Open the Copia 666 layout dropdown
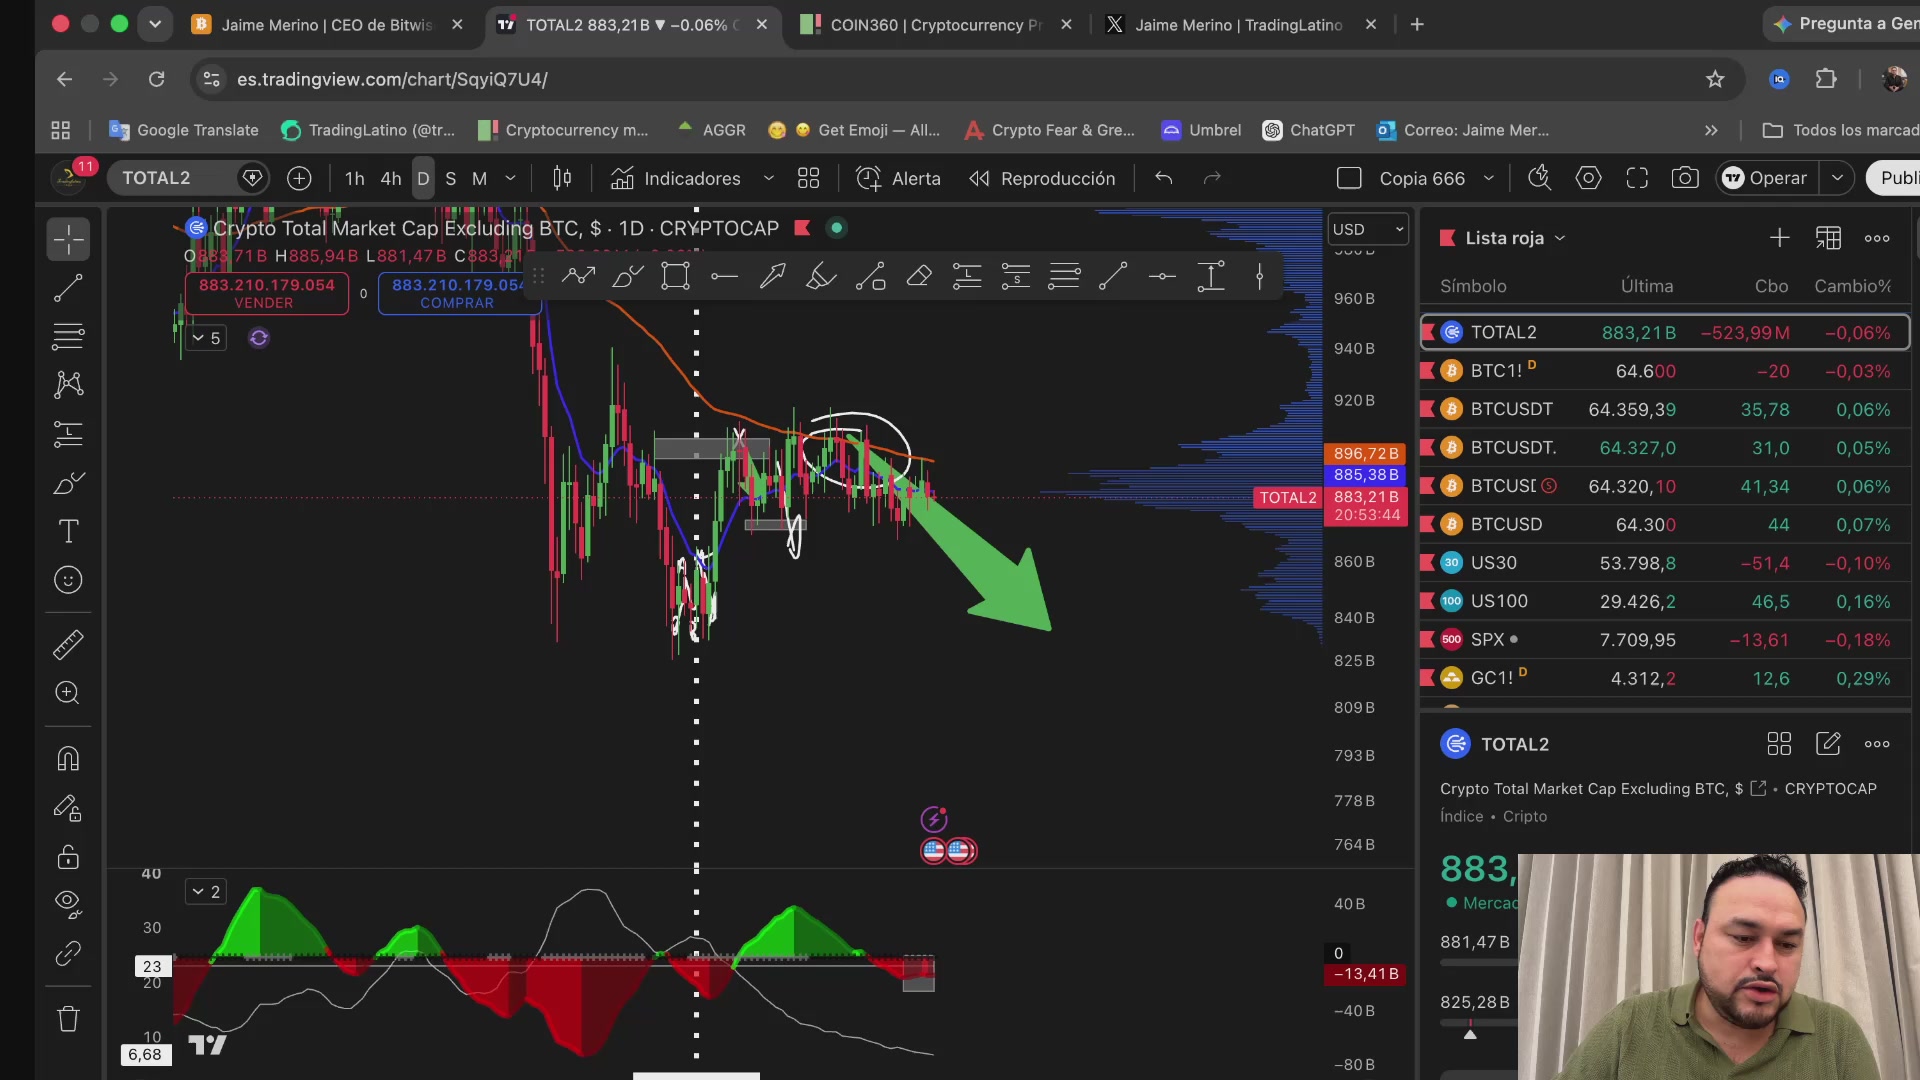 (1488, 178)
